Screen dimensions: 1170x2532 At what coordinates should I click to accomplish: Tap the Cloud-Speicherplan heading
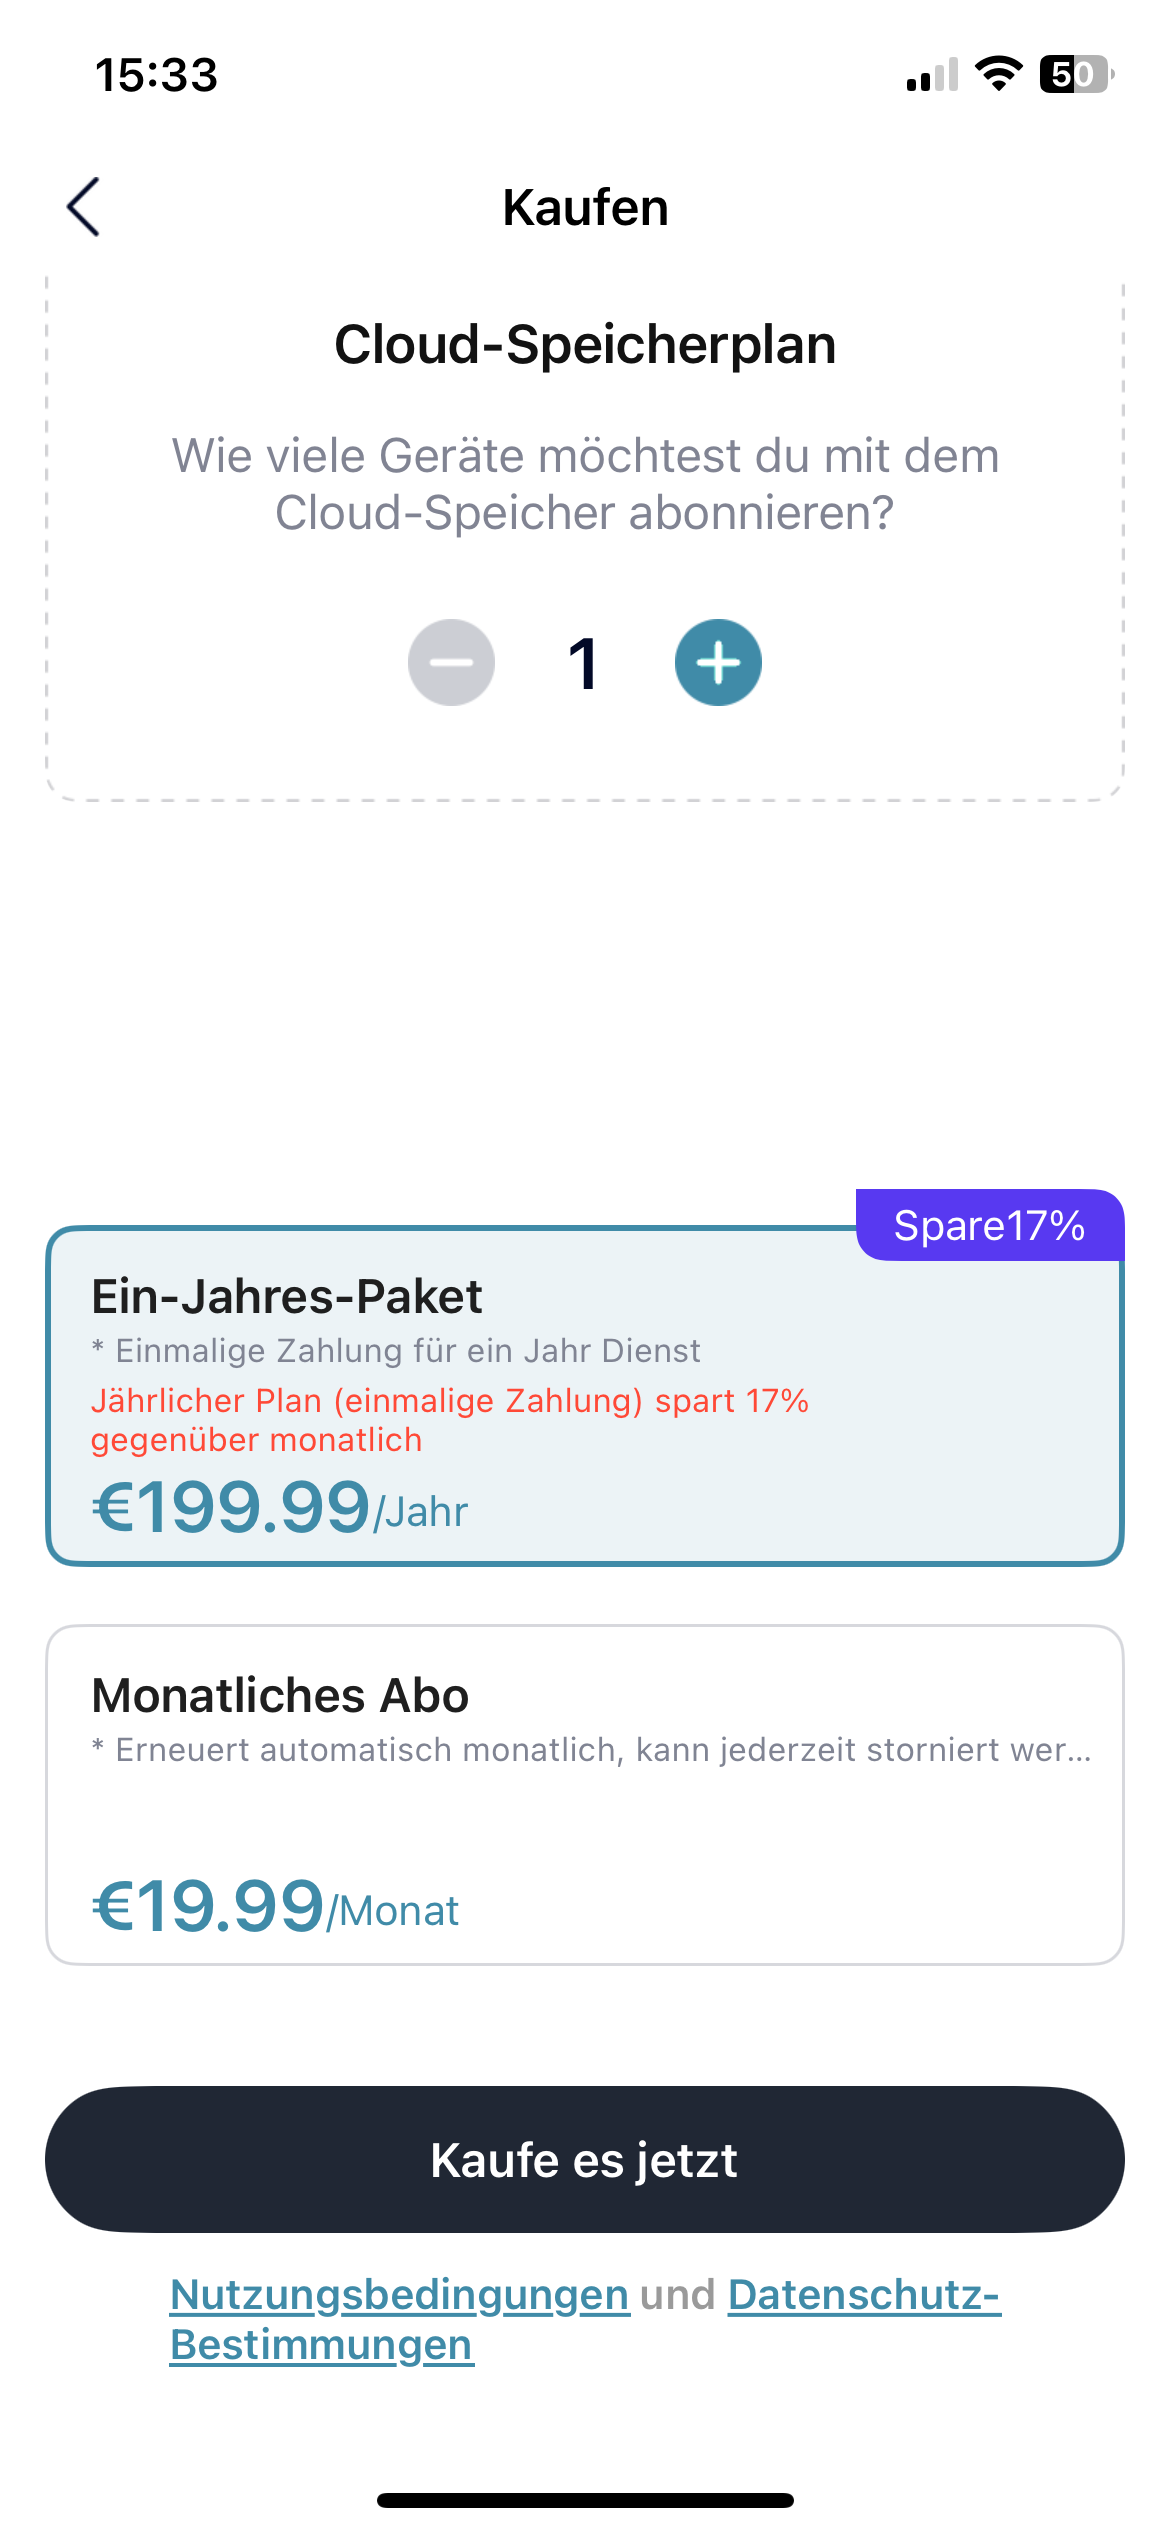tap(585, 345)
